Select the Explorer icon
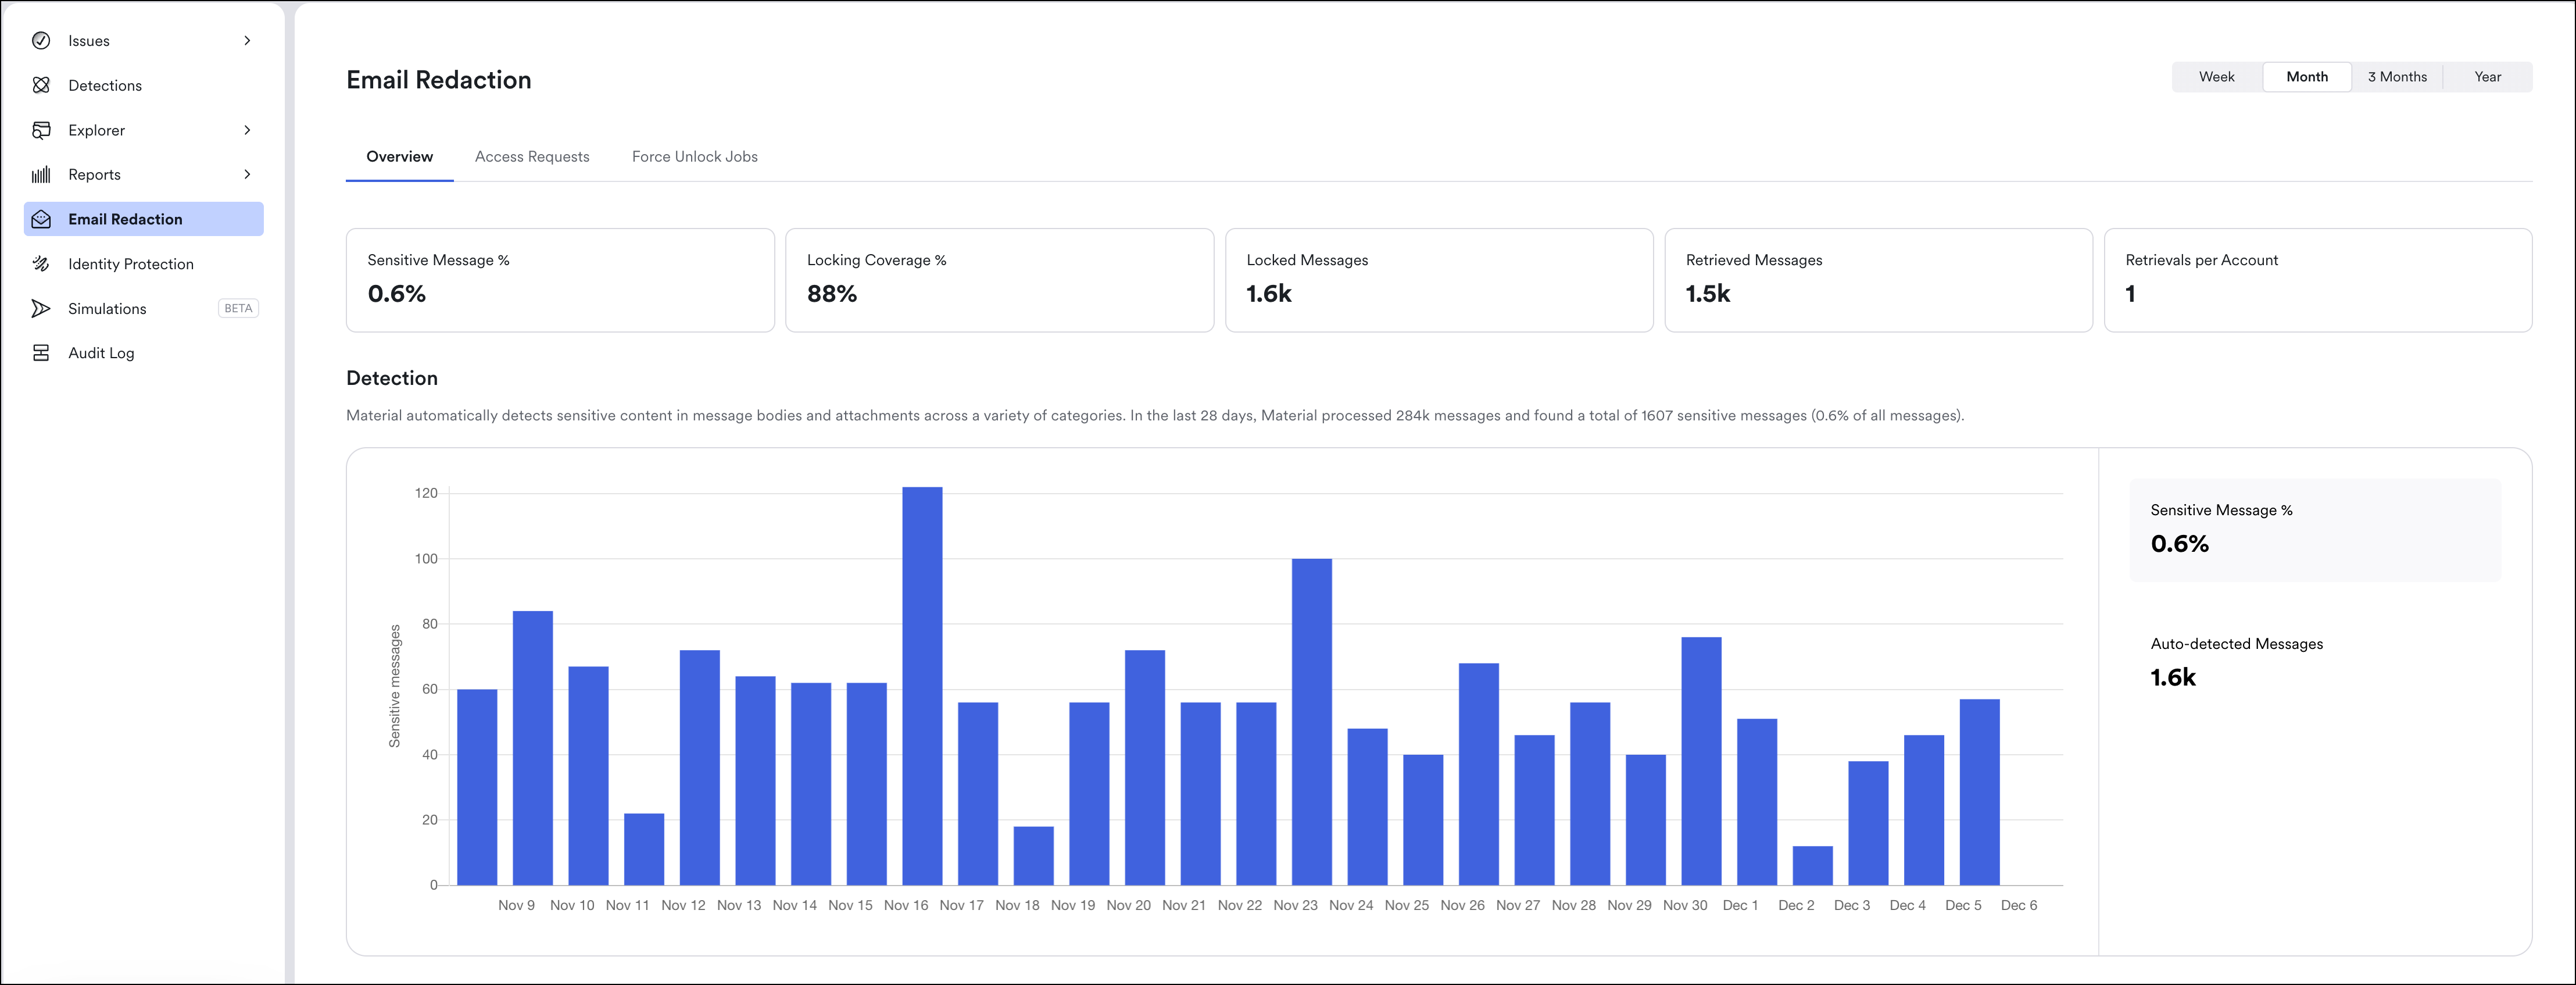 [x=41, y=130]
